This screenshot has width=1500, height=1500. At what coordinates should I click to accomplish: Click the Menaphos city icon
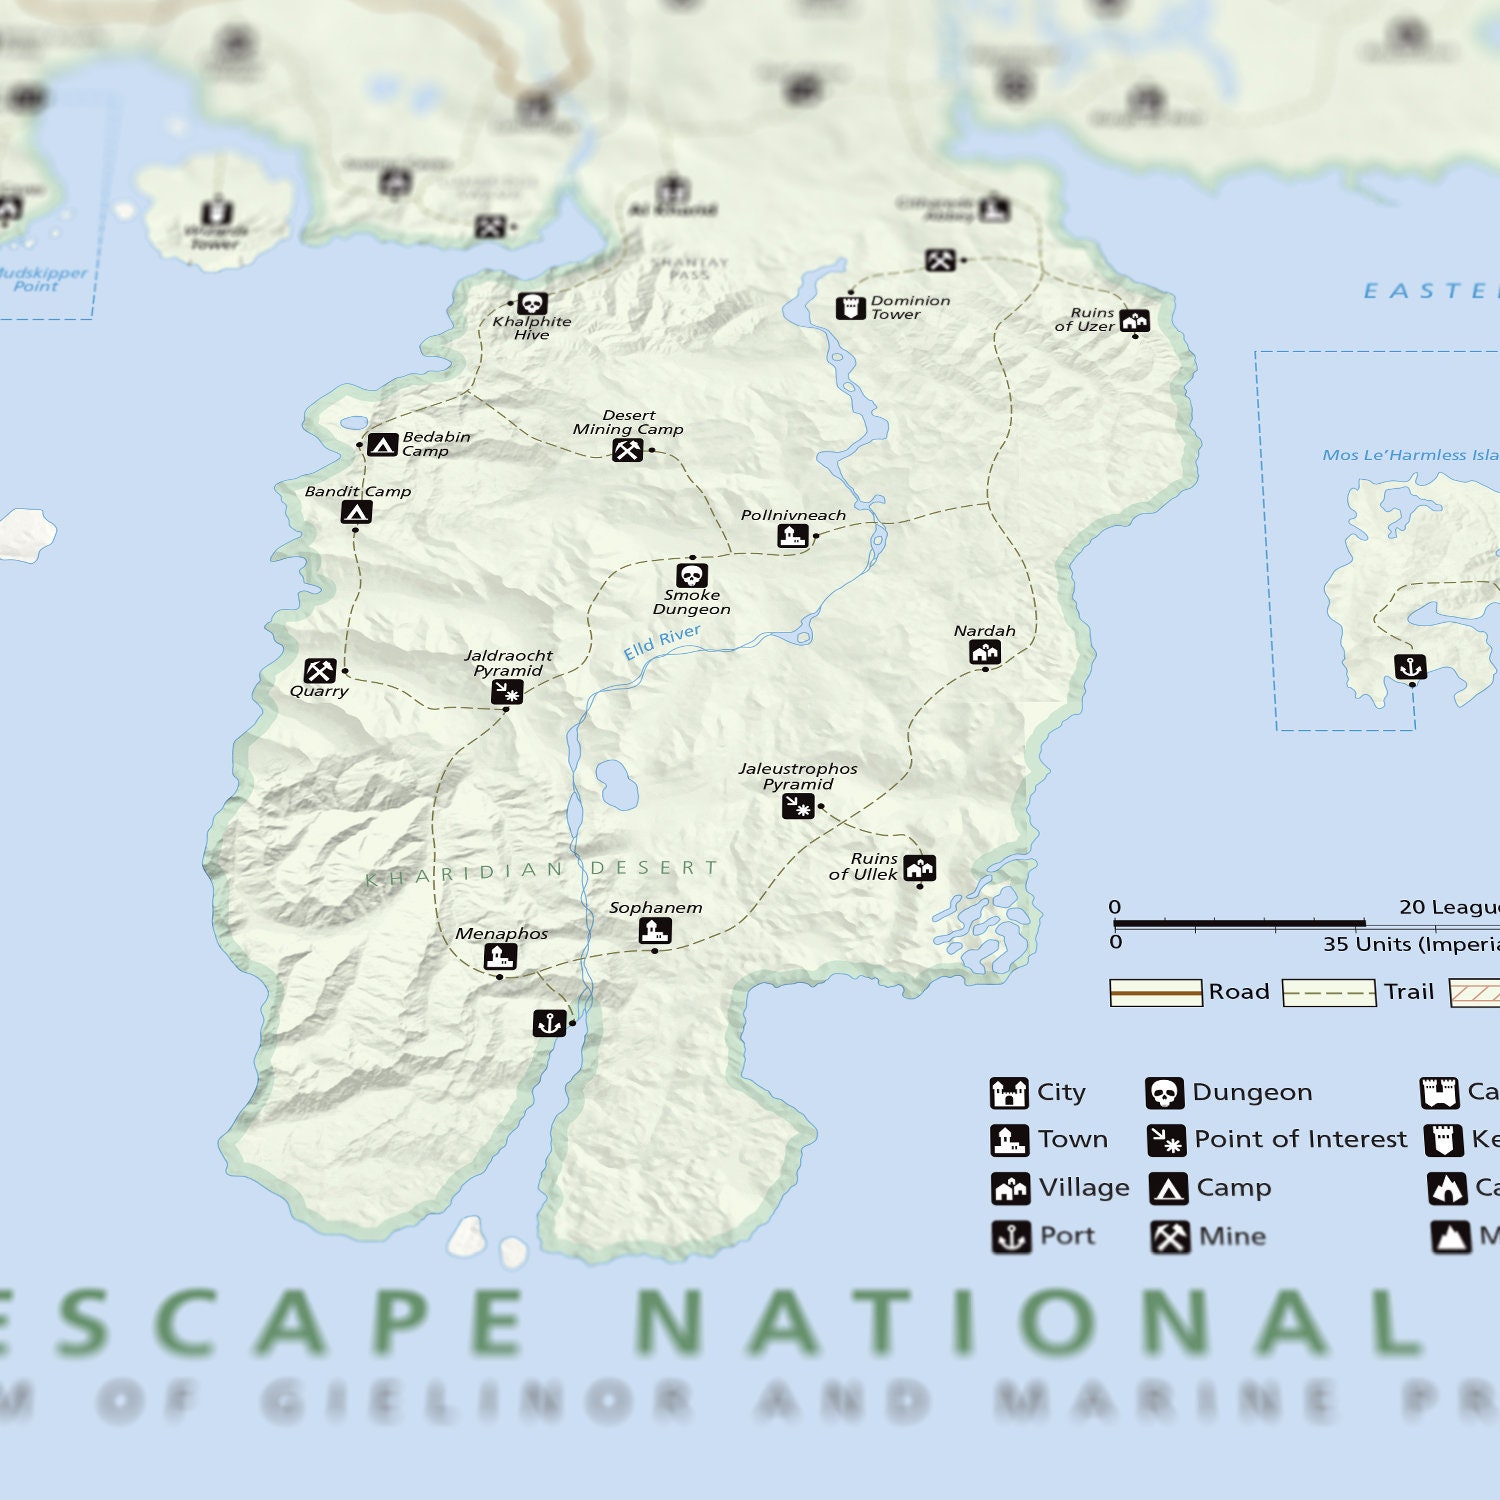[x=503, y=957]
